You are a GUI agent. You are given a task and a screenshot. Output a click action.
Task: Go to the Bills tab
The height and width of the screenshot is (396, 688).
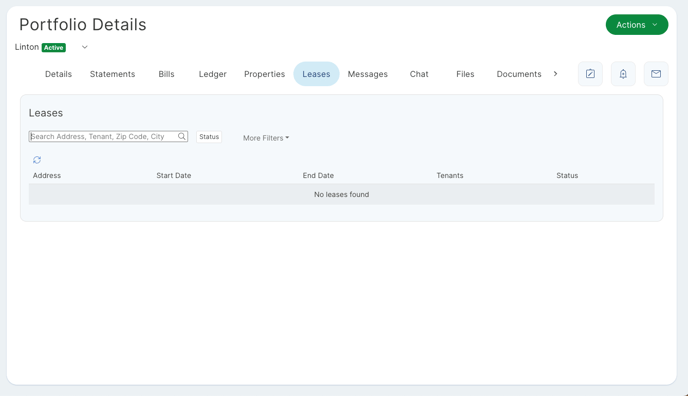(166, 74)
